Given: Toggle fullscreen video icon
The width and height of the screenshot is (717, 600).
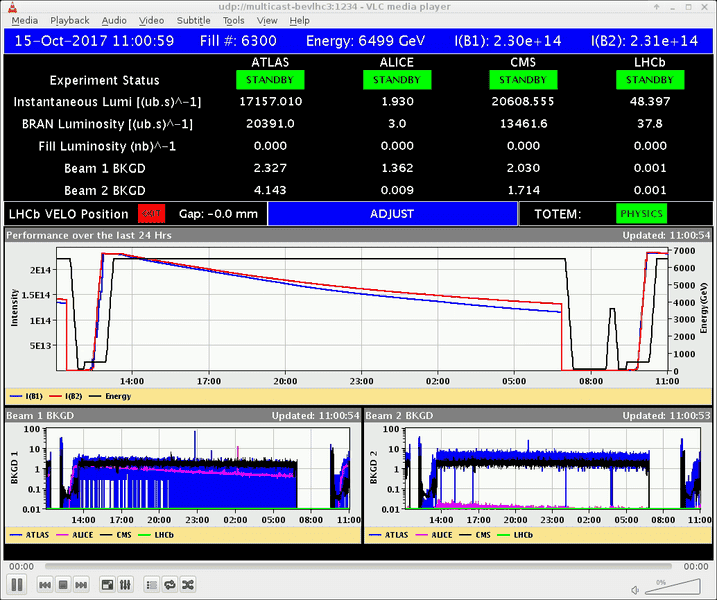Looking at the screenshot, I should click(107, 585).
